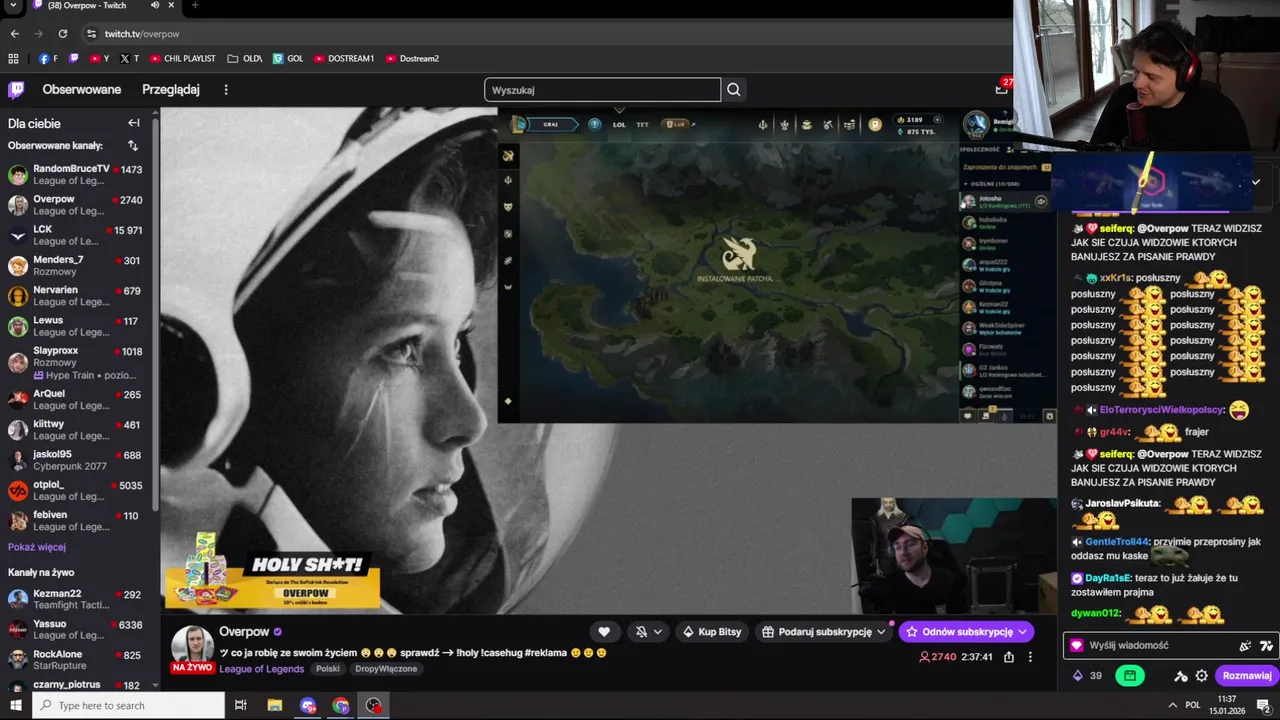Open channel points green reward icon
The height and width of the screenshot is (720, 1280).
point(1130,676)
